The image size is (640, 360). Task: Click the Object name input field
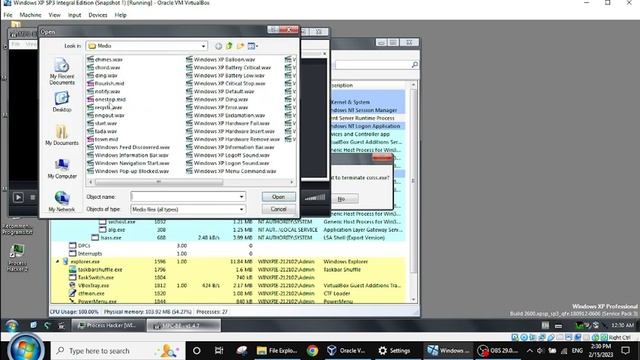pyautogui.click(x=184, y=197)
